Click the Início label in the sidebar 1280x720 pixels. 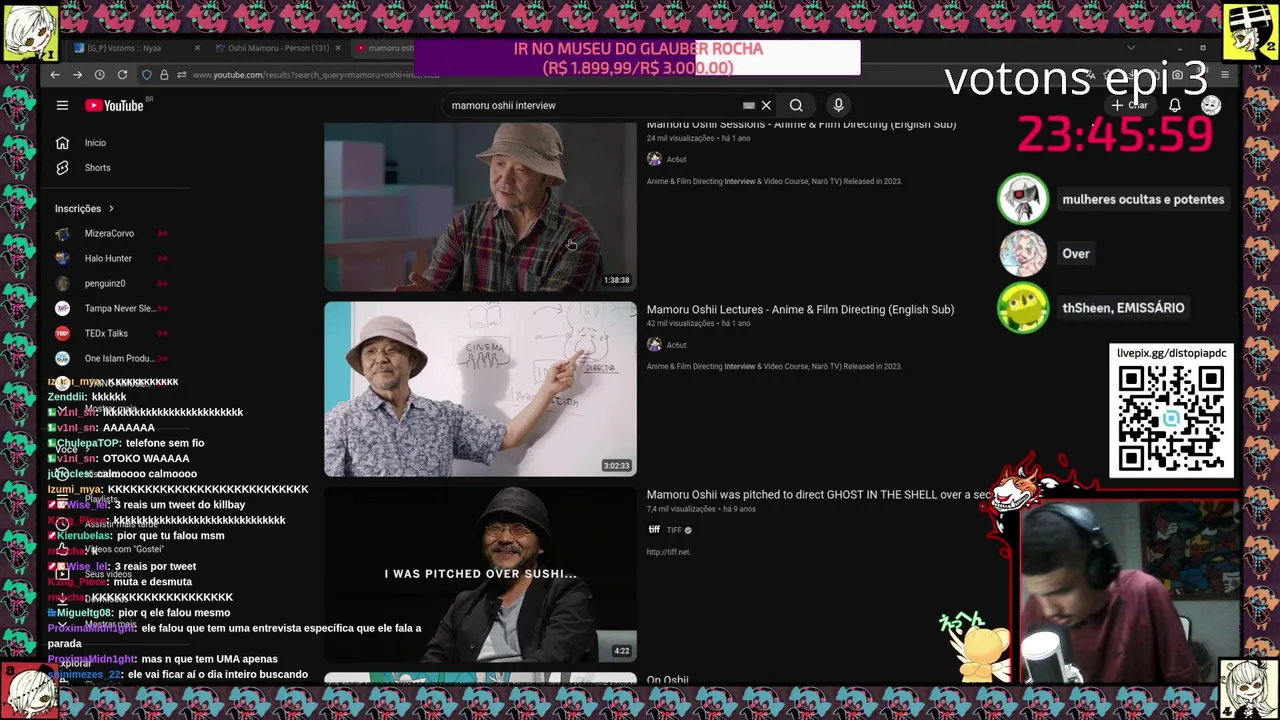coord(95,143)
